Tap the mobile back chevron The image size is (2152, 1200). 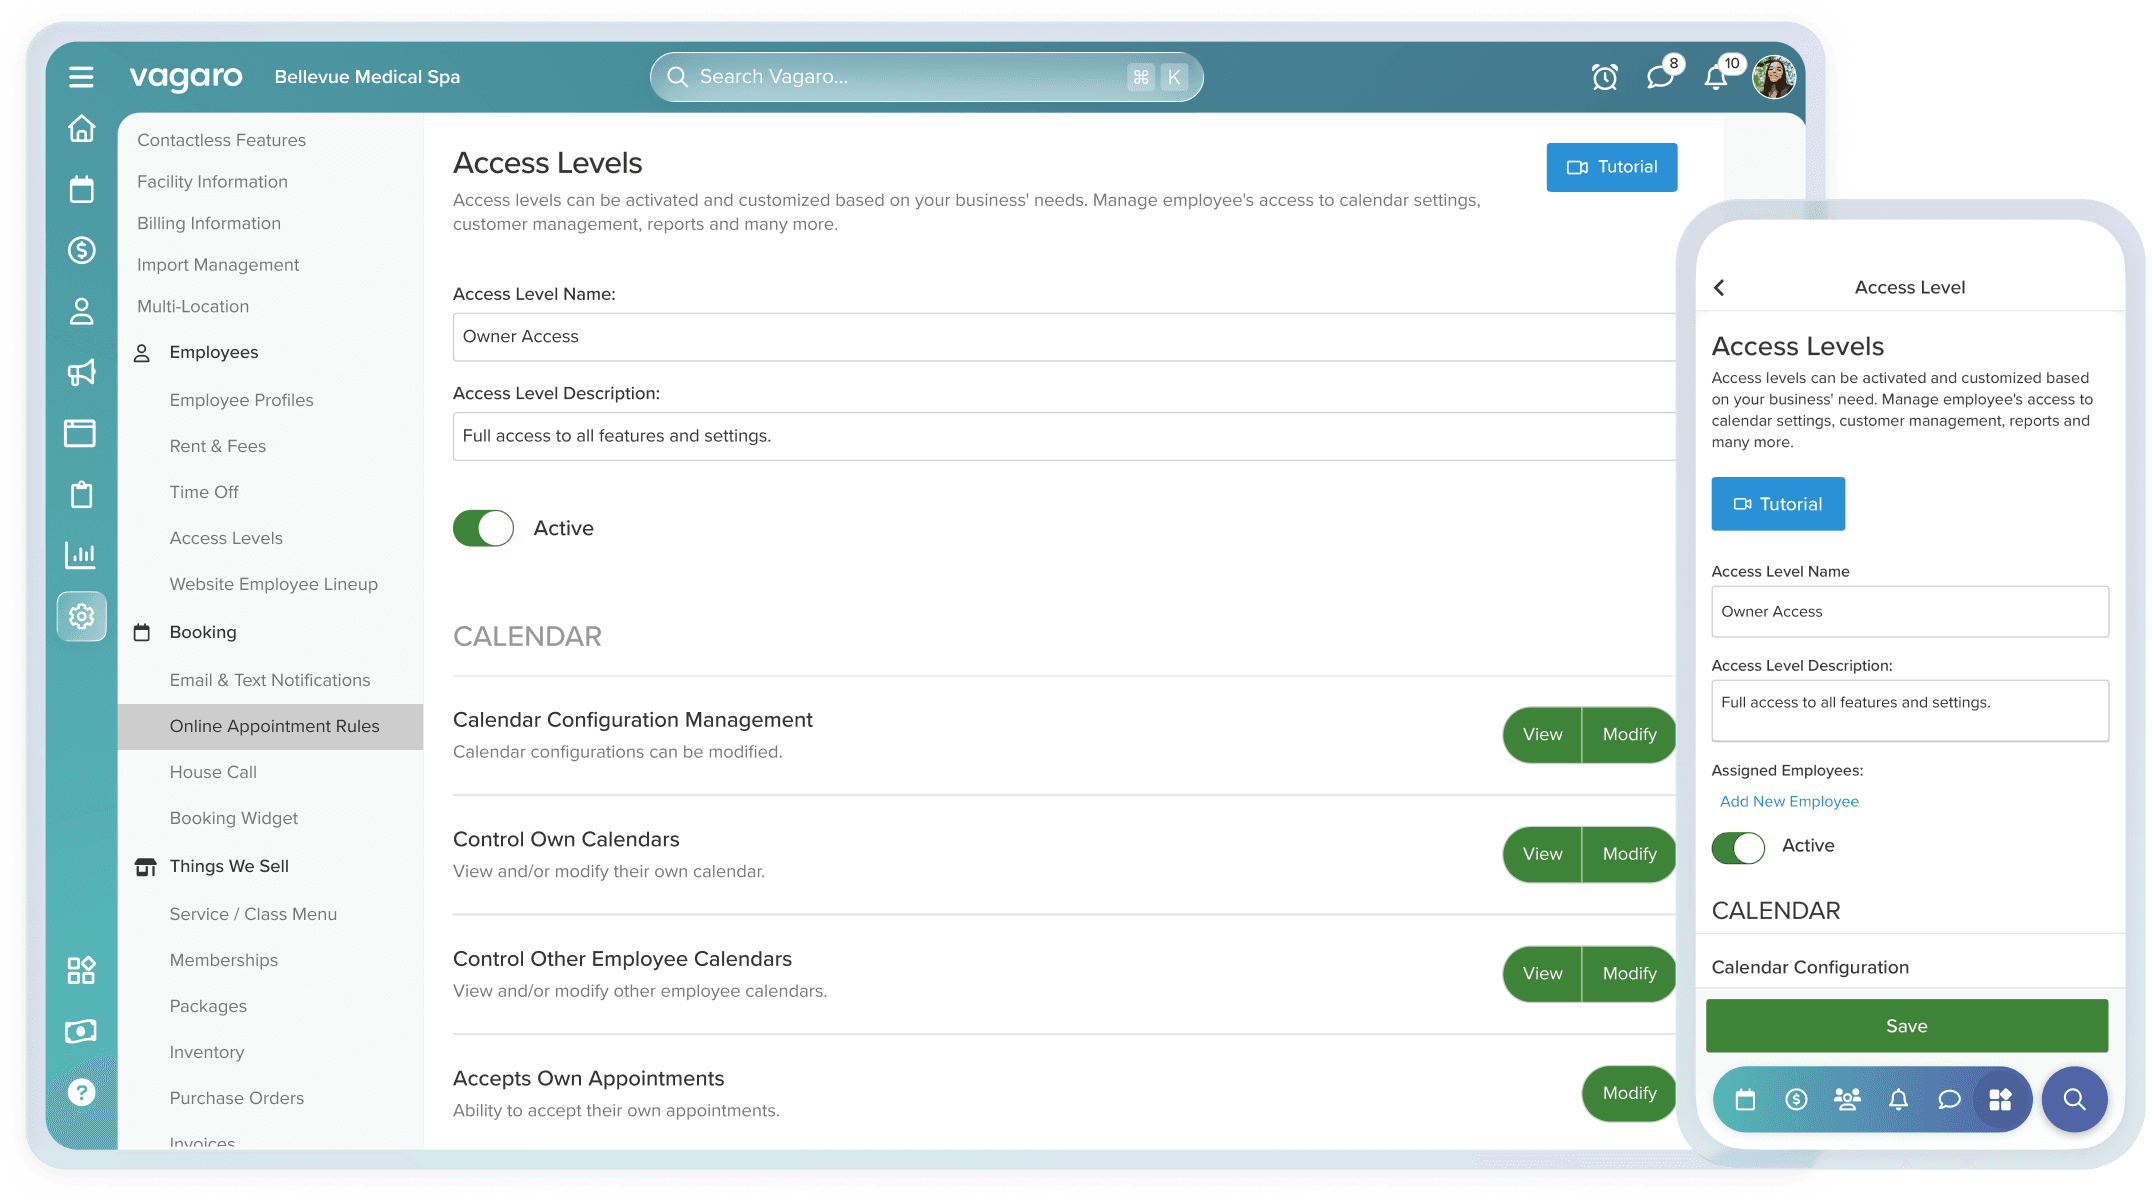[x=1719, y=288]
